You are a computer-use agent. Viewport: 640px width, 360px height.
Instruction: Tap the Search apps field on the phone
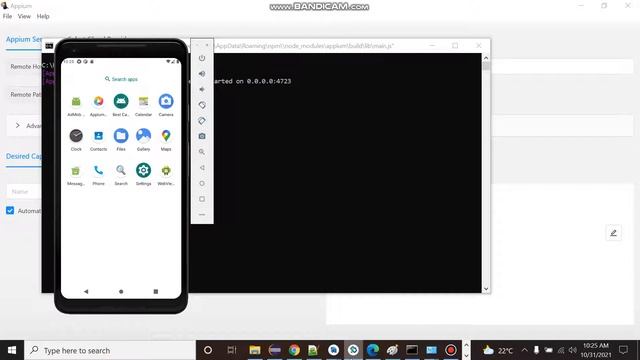[x=121, y=79]
